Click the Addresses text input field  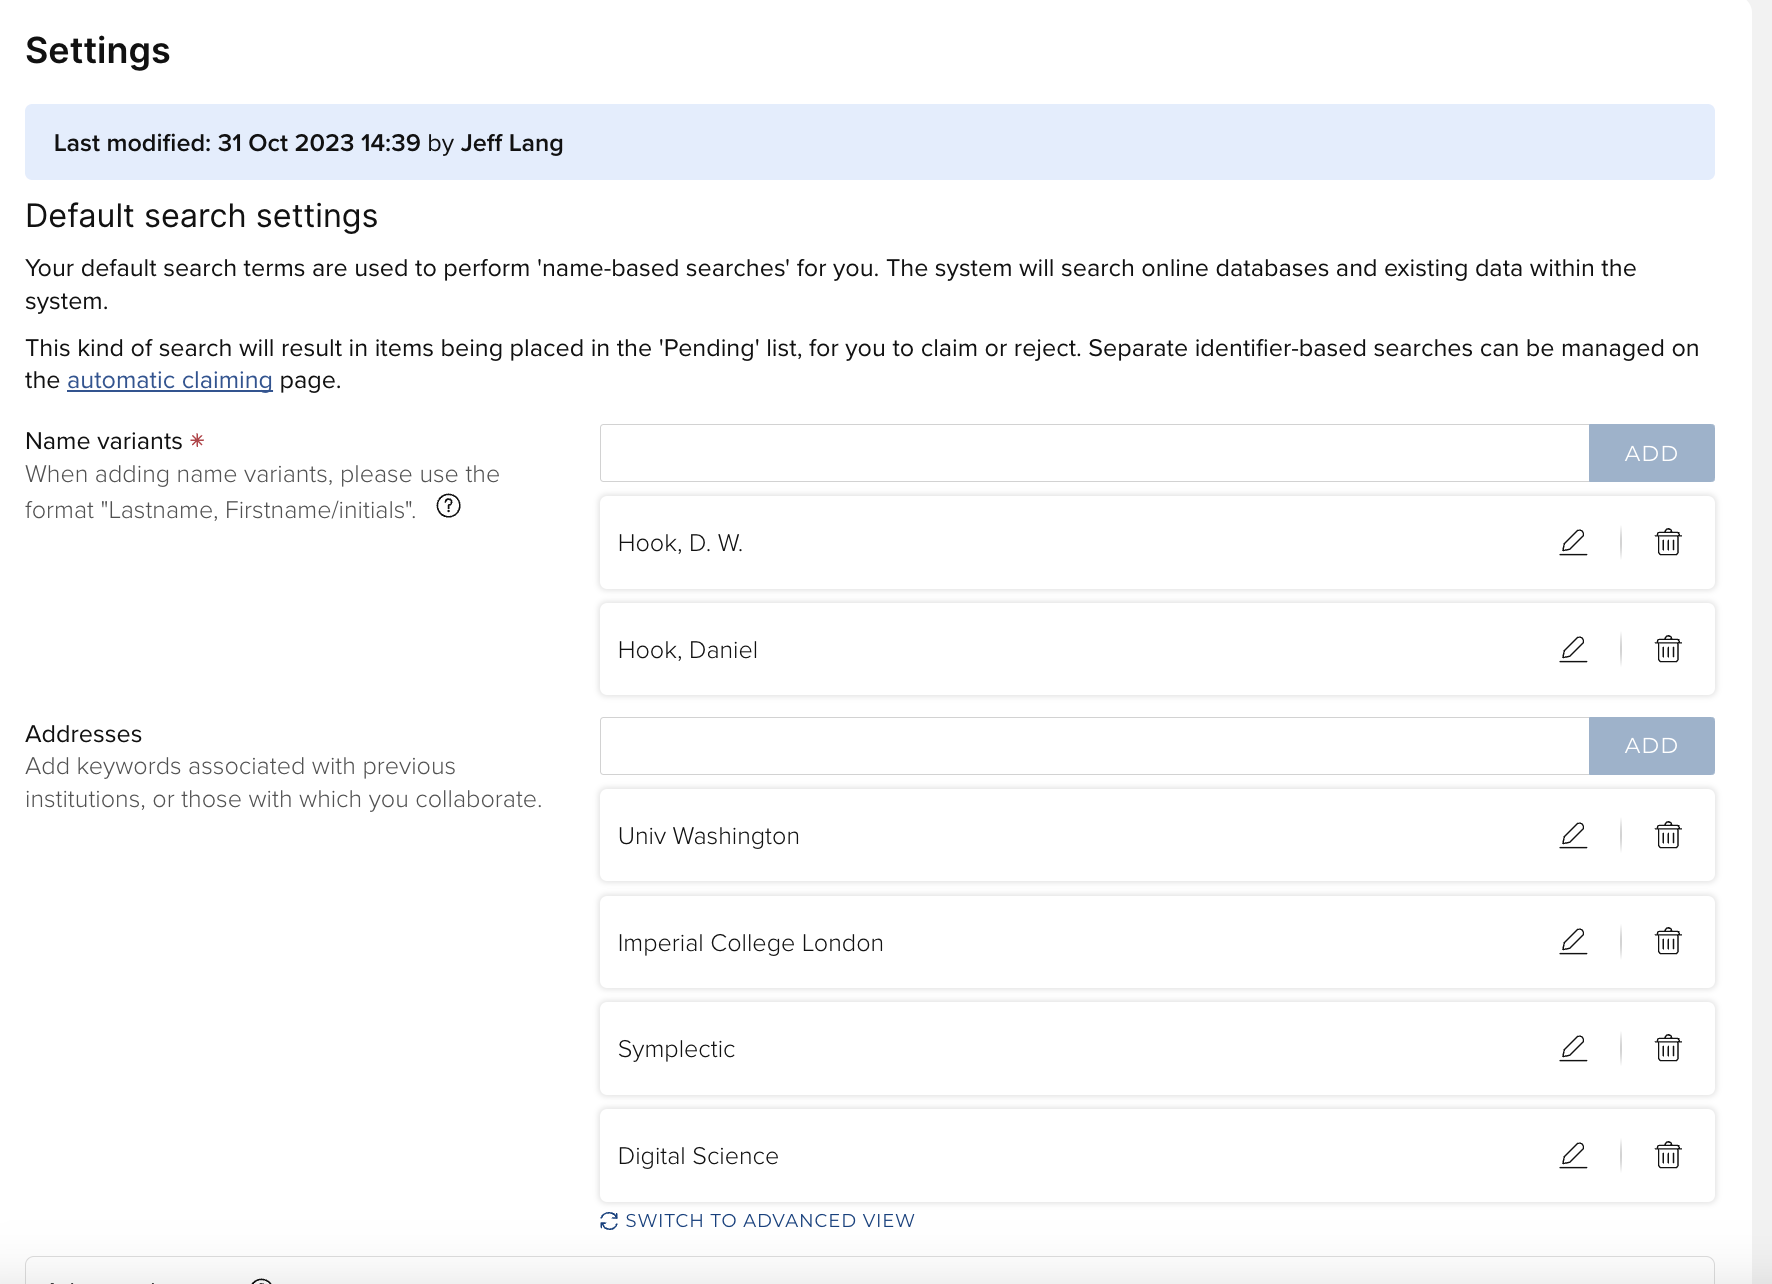tap(1094, 746)
